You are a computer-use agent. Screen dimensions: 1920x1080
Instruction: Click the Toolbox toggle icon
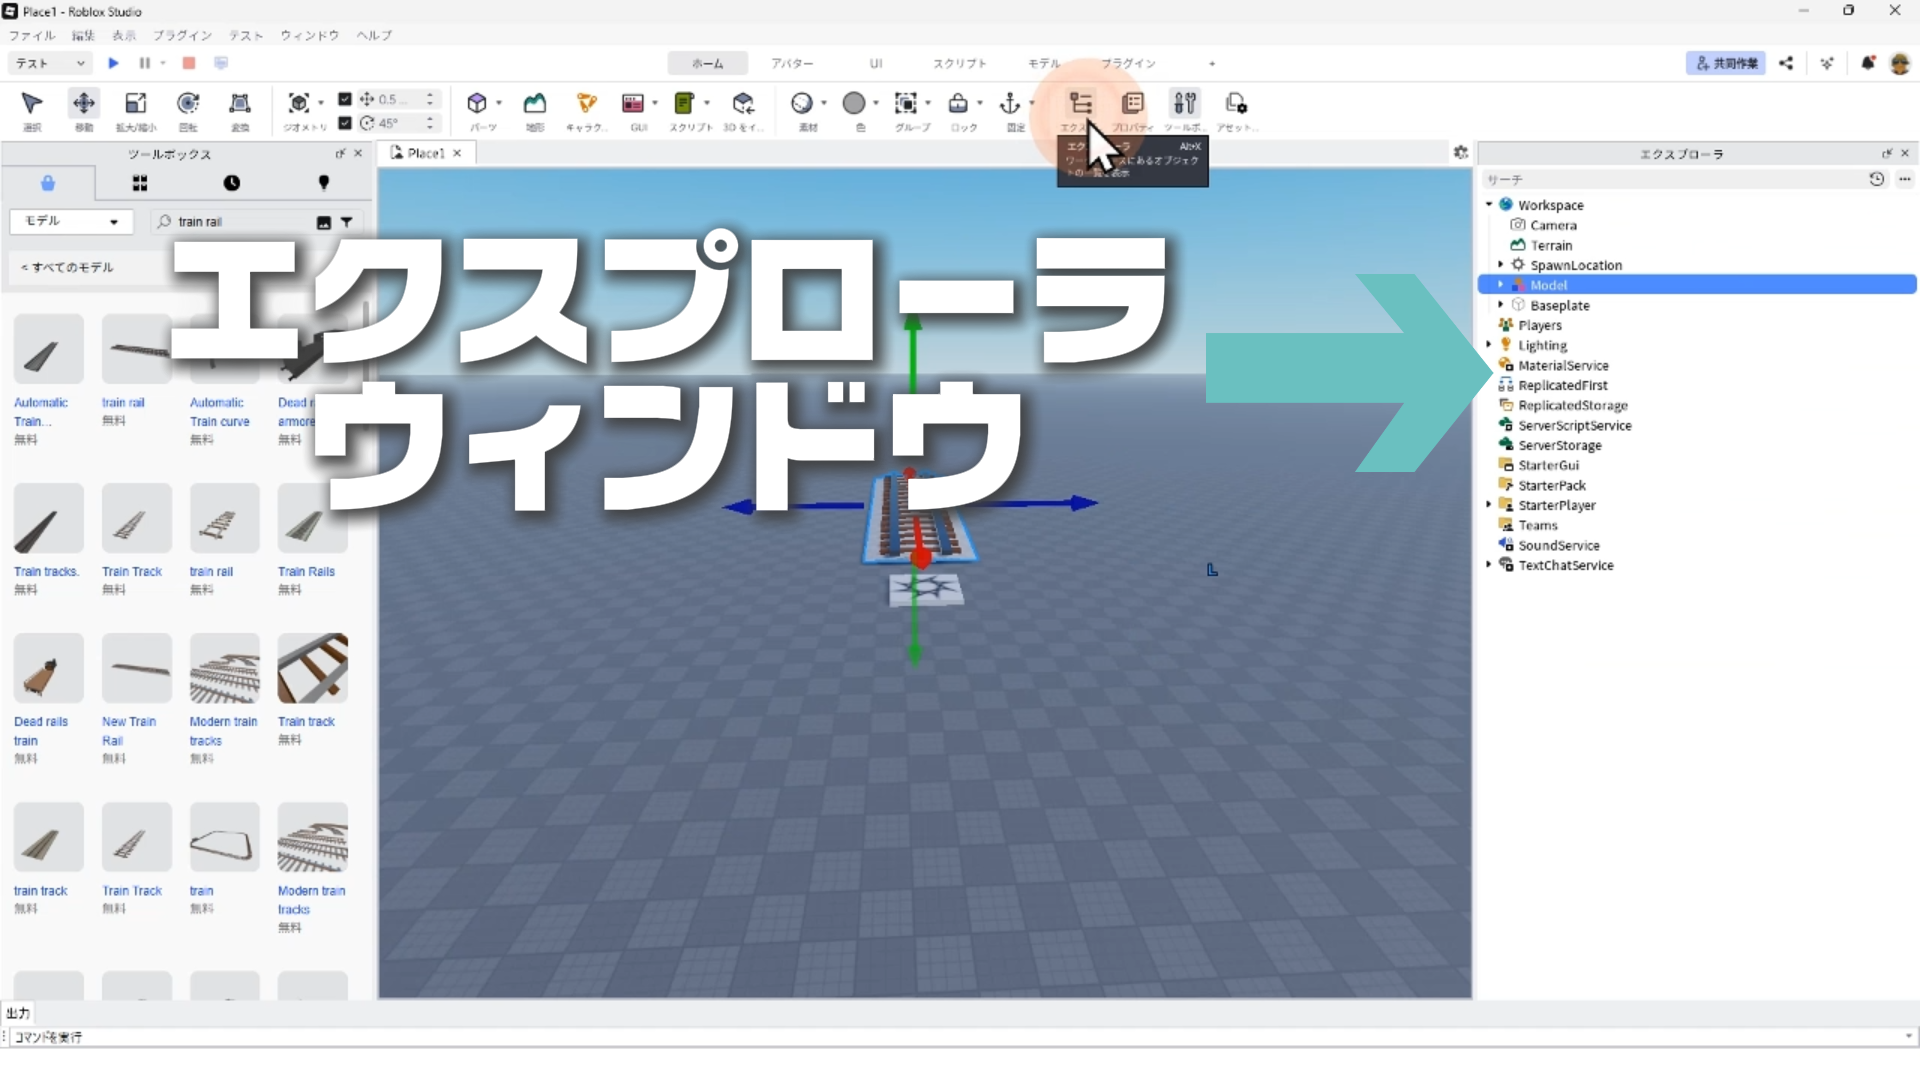point(1184,104)
